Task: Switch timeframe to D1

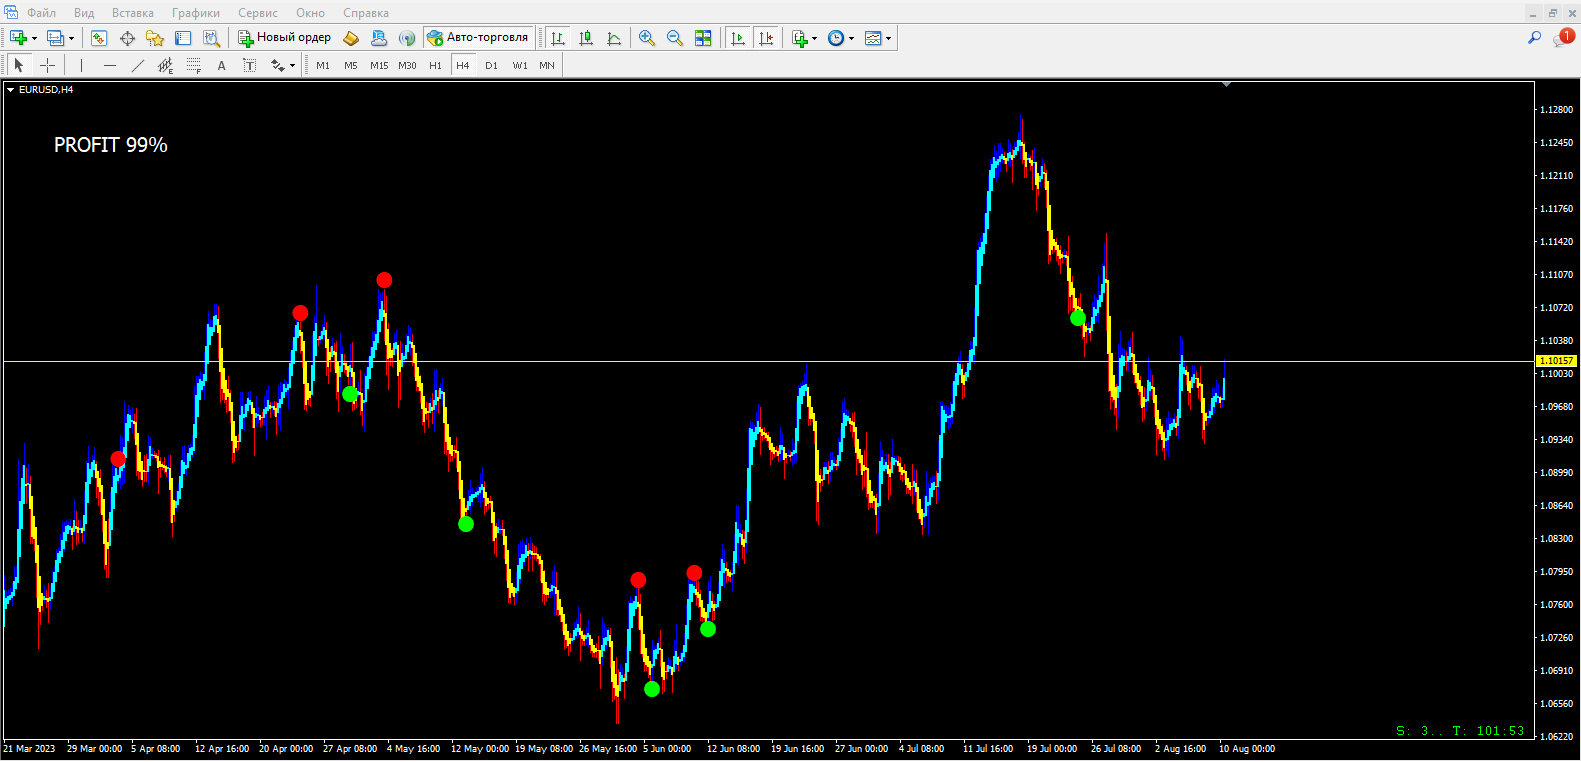Action: coord(491,65)
